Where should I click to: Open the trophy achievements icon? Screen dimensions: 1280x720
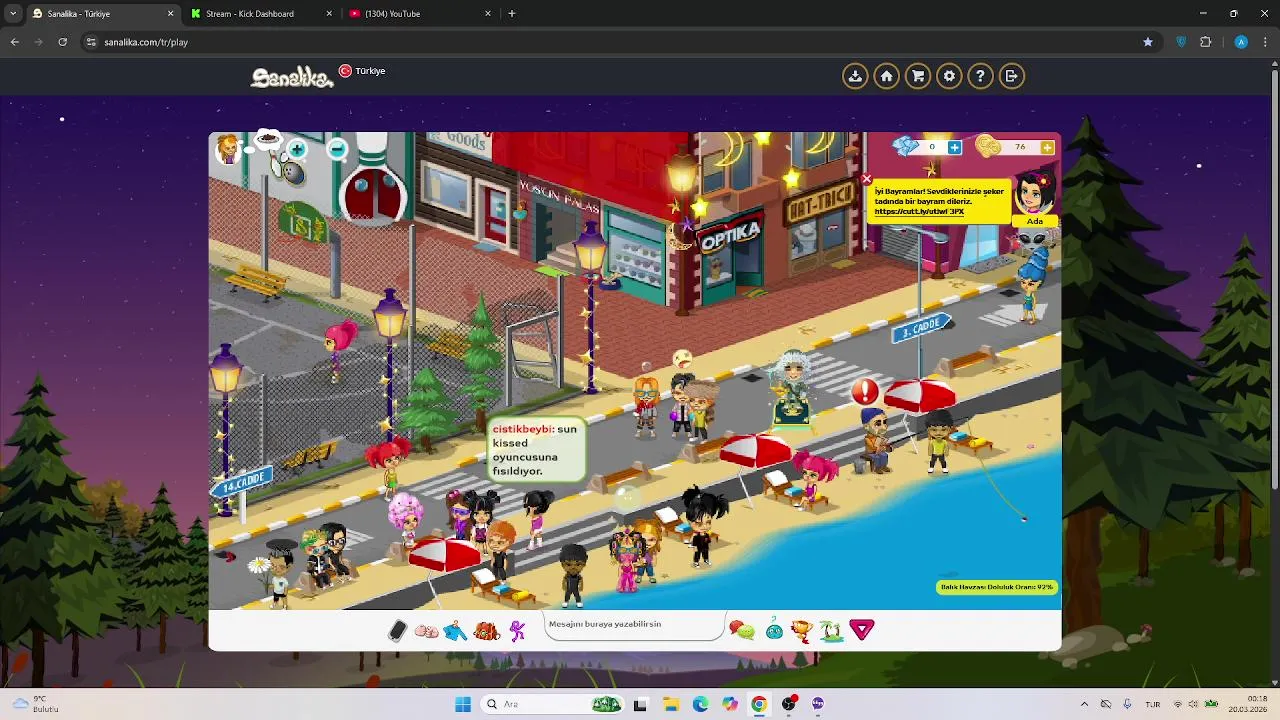(x=801, y=630)
